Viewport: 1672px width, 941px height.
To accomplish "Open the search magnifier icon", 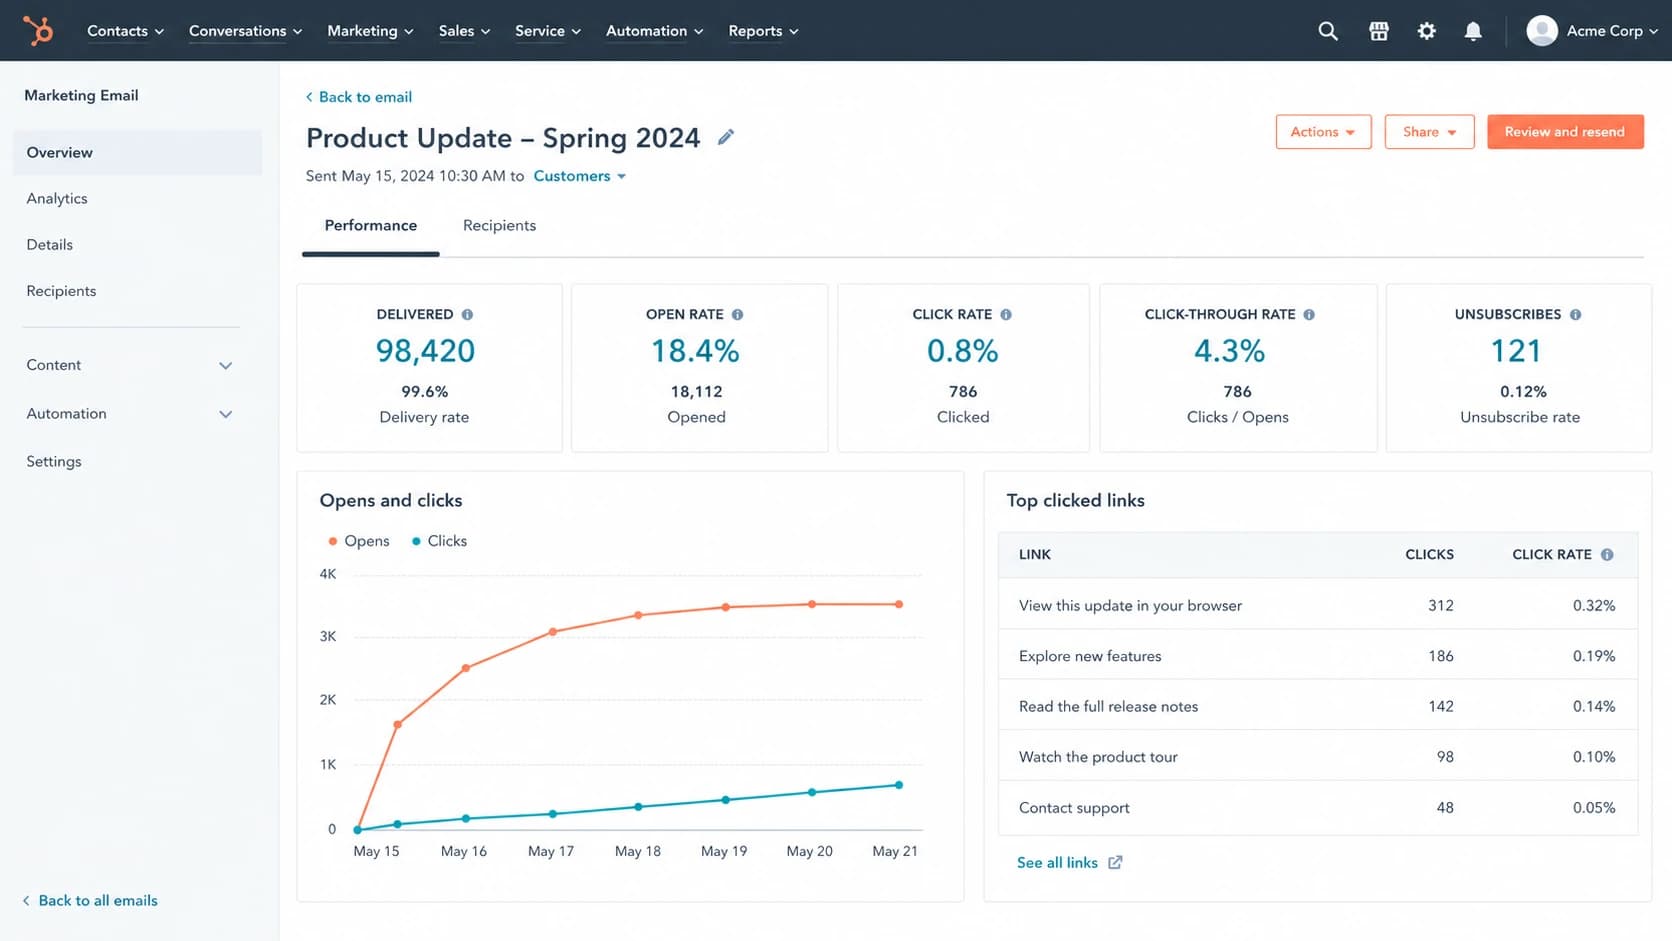I will [1328, 31].
